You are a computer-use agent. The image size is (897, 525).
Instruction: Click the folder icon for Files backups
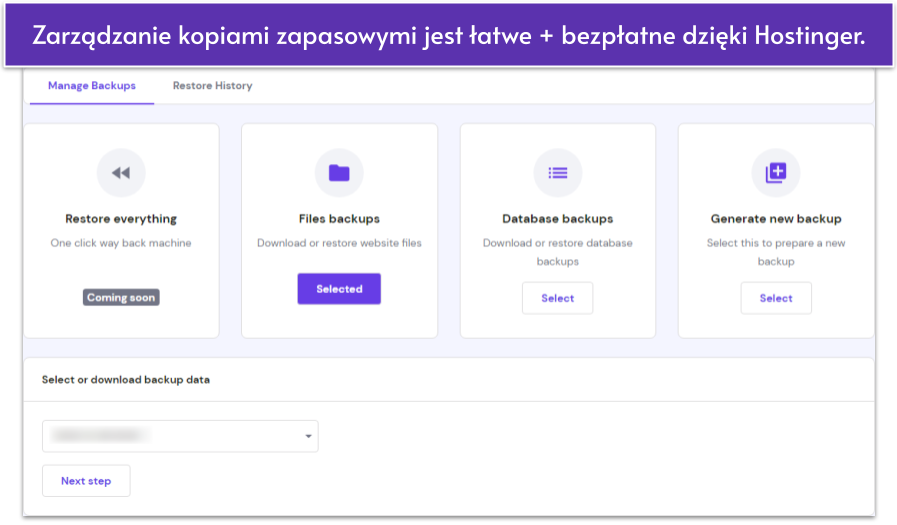(339, 173)
